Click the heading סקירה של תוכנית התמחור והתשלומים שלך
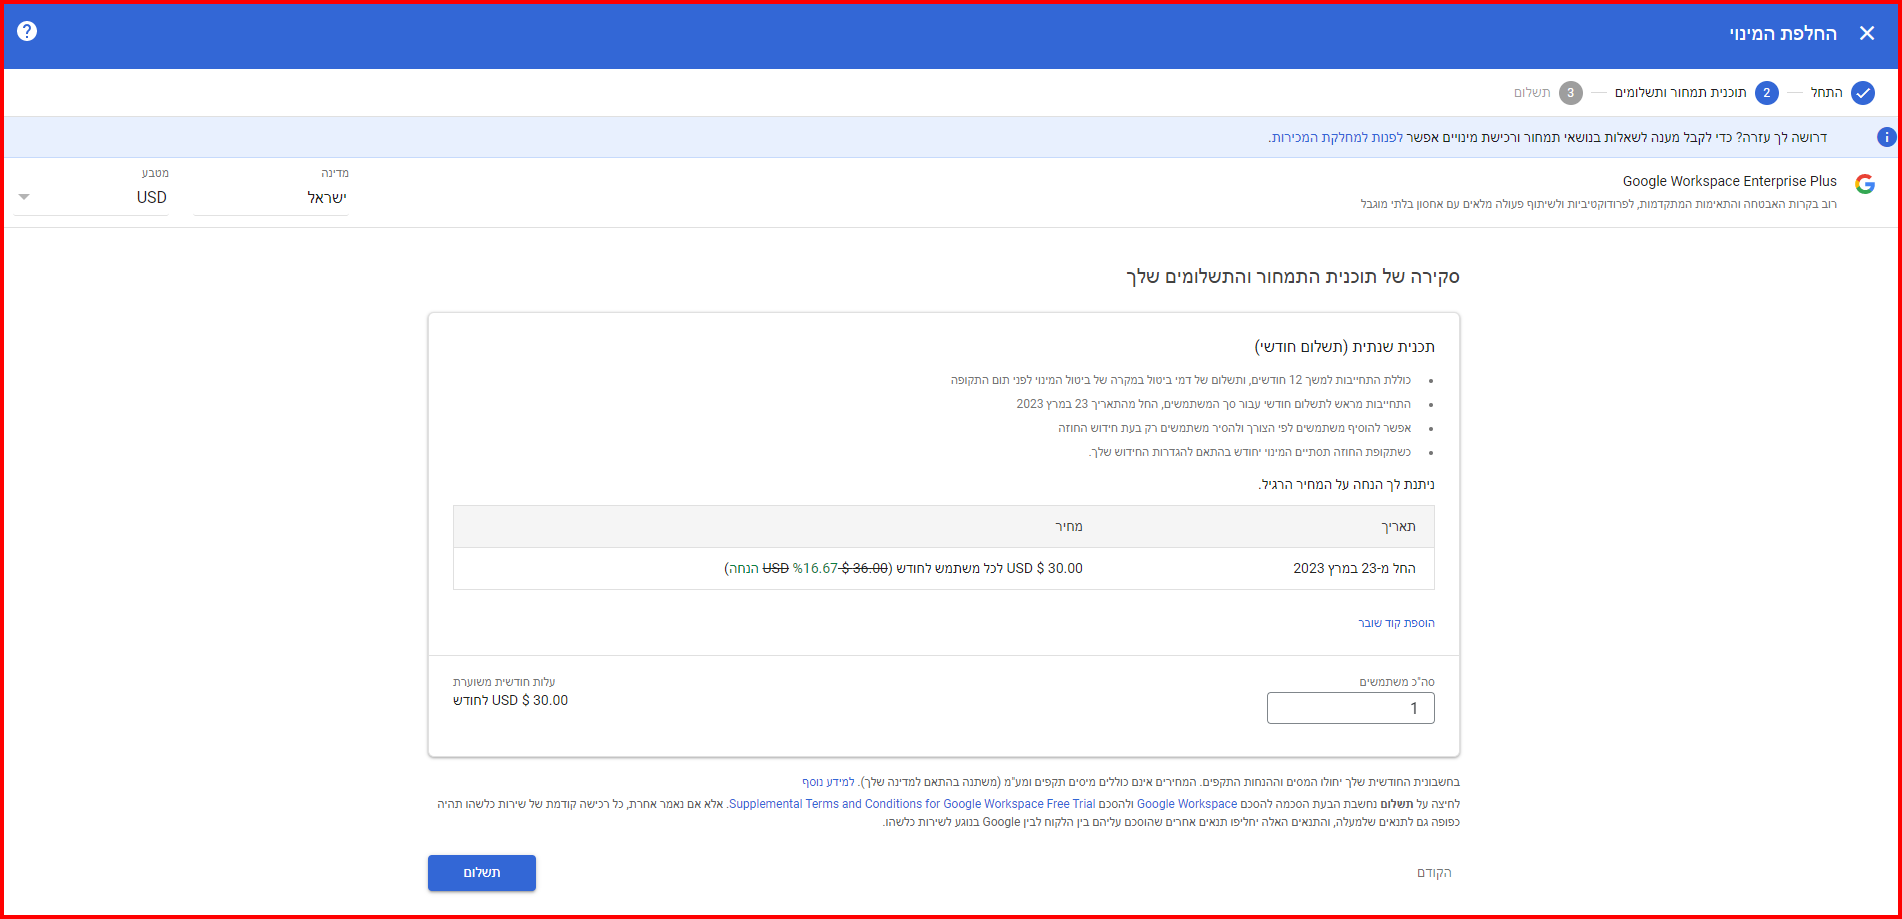1902x919 pixels. pyautogui.click(x=1293, y=277)
